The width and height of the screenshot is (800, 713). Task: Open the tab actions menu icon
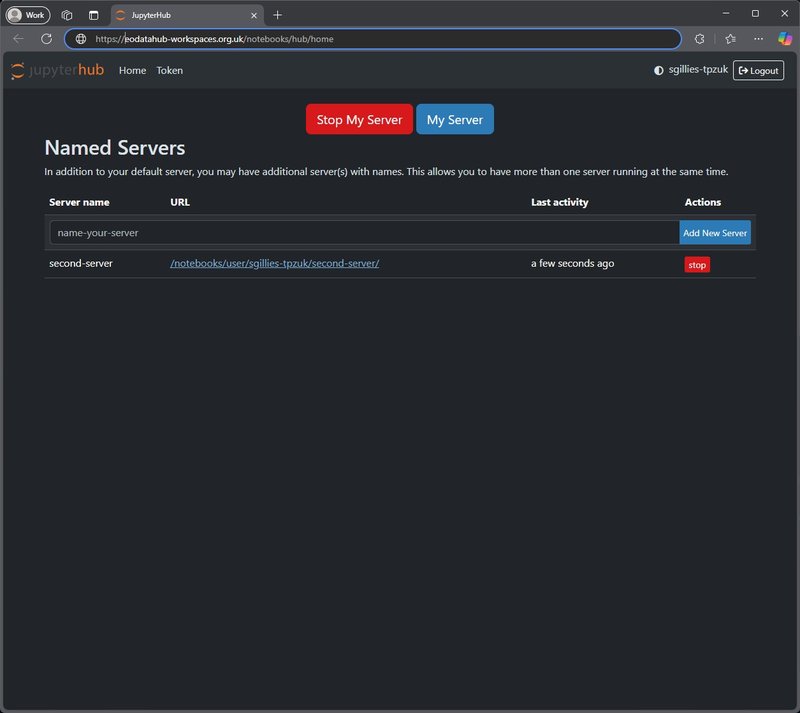[x=93, y=15]
